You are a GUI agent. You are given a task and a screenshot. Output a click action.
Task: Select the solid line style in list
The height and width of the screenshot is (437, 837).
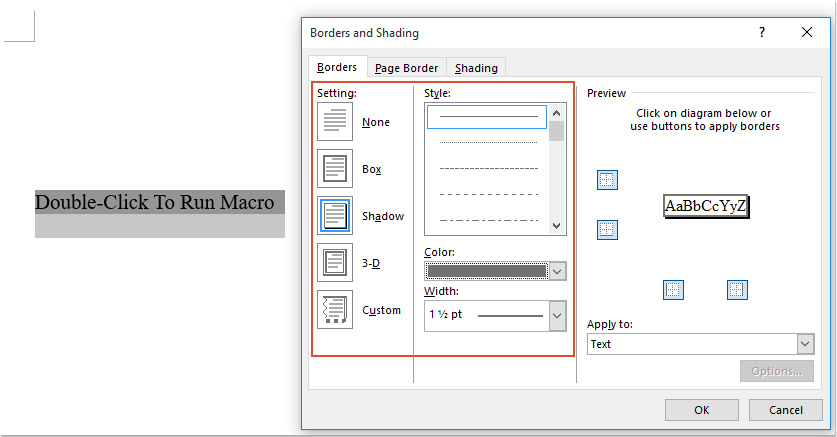[x=488, y=117]
